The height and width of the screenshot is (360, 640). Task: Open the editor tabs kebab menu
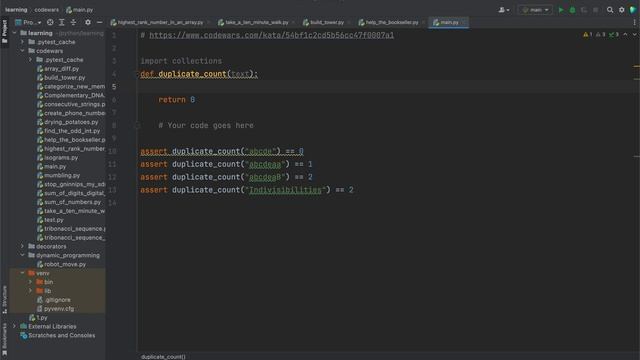(634, 22)
